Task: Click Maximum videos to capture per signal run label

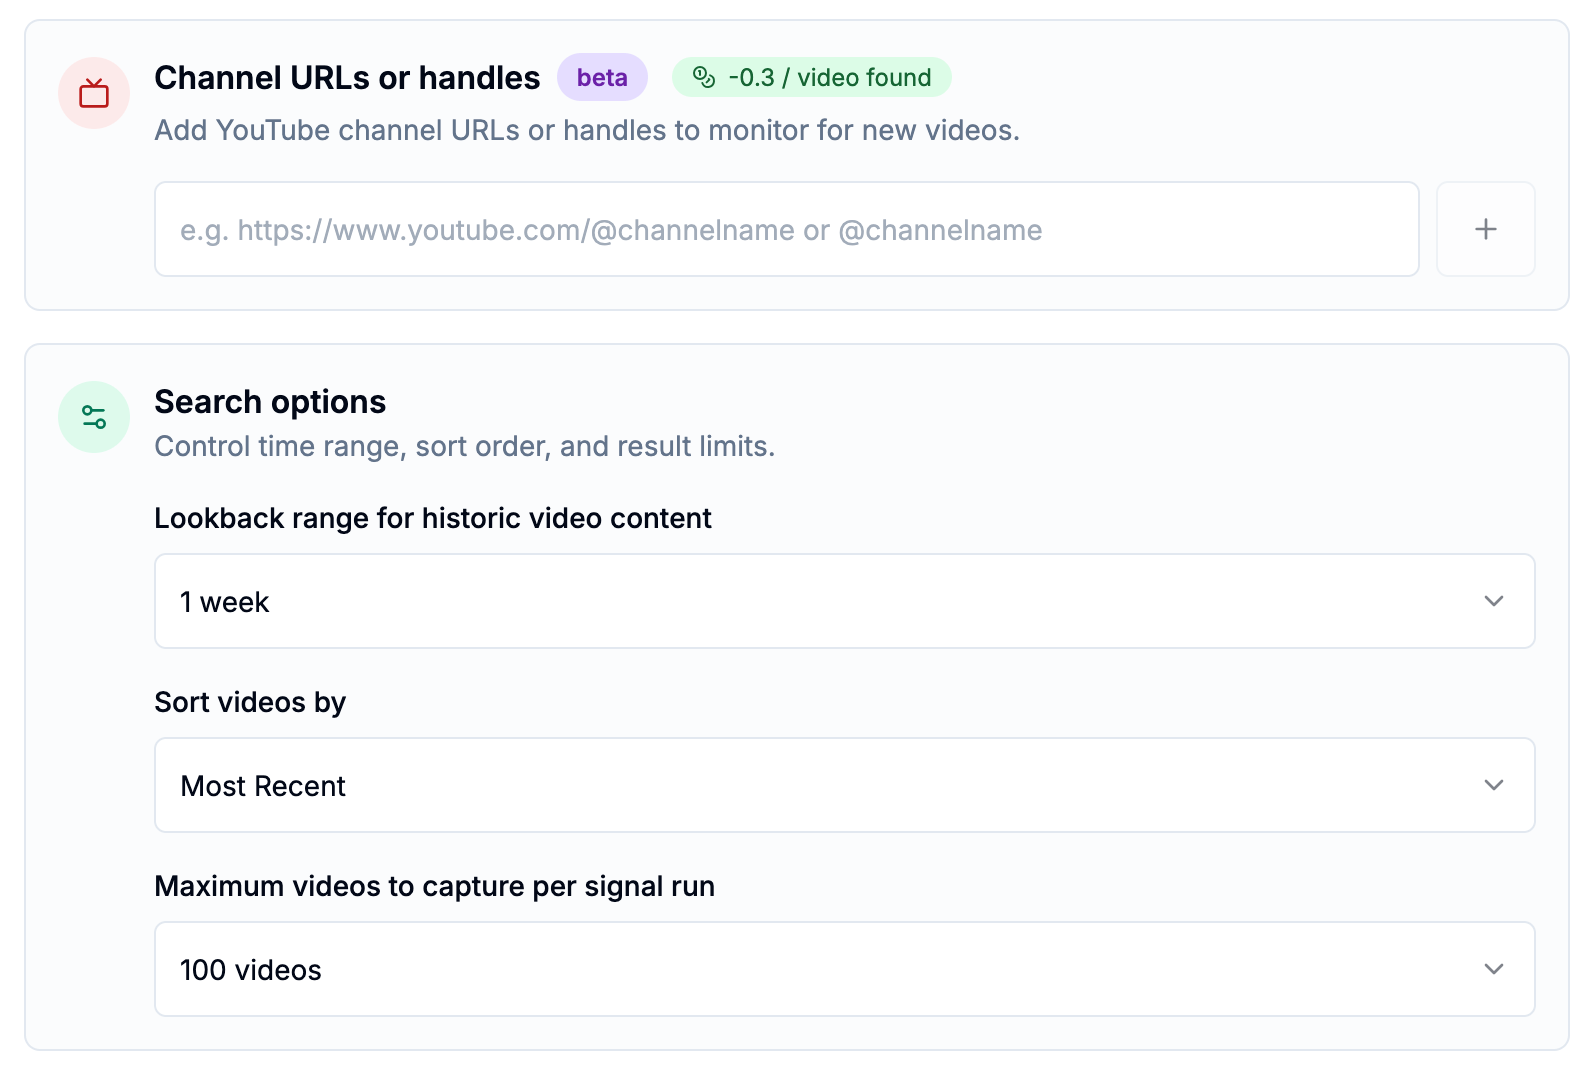Action: pos(435,886)
